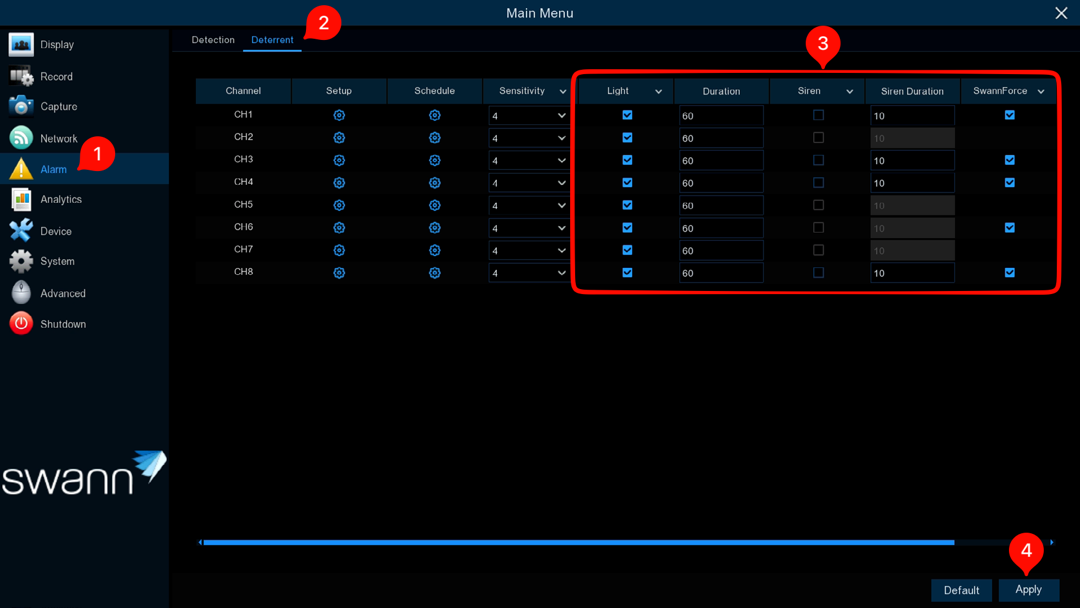This screenshot has height=608, width=1080.
Task: Open CH1 Setup gear icon
Action: (339, 115)
